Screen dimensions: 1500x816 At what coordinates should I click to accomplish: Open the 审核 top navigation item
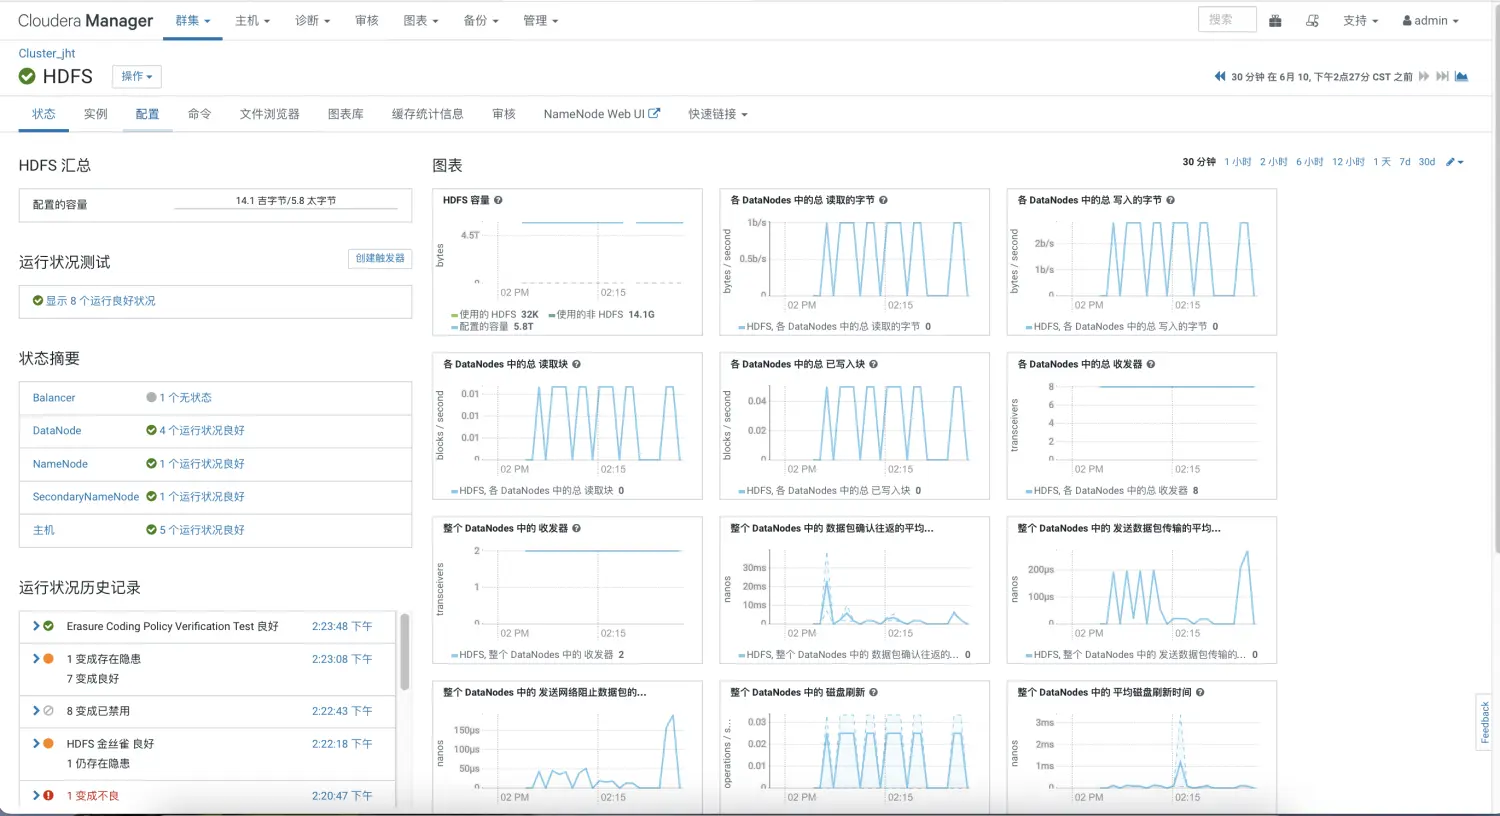[367, 20]
